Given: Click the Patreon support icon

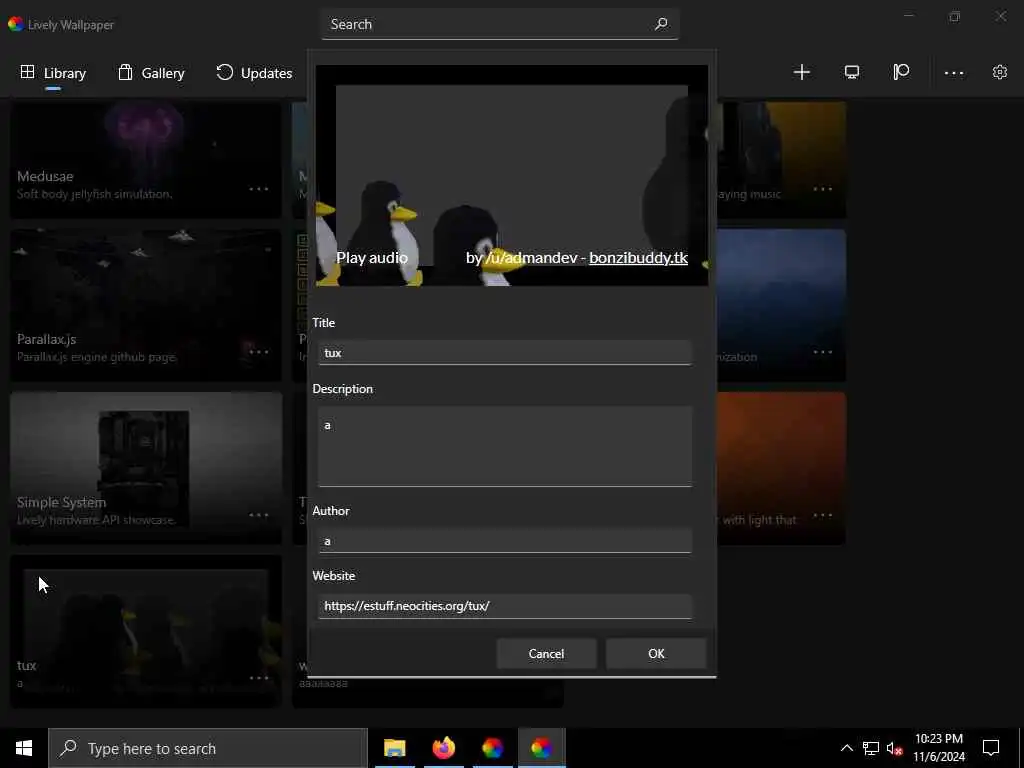Looking at the screenshot, I should pyautogui.click(x=901, y=72).
